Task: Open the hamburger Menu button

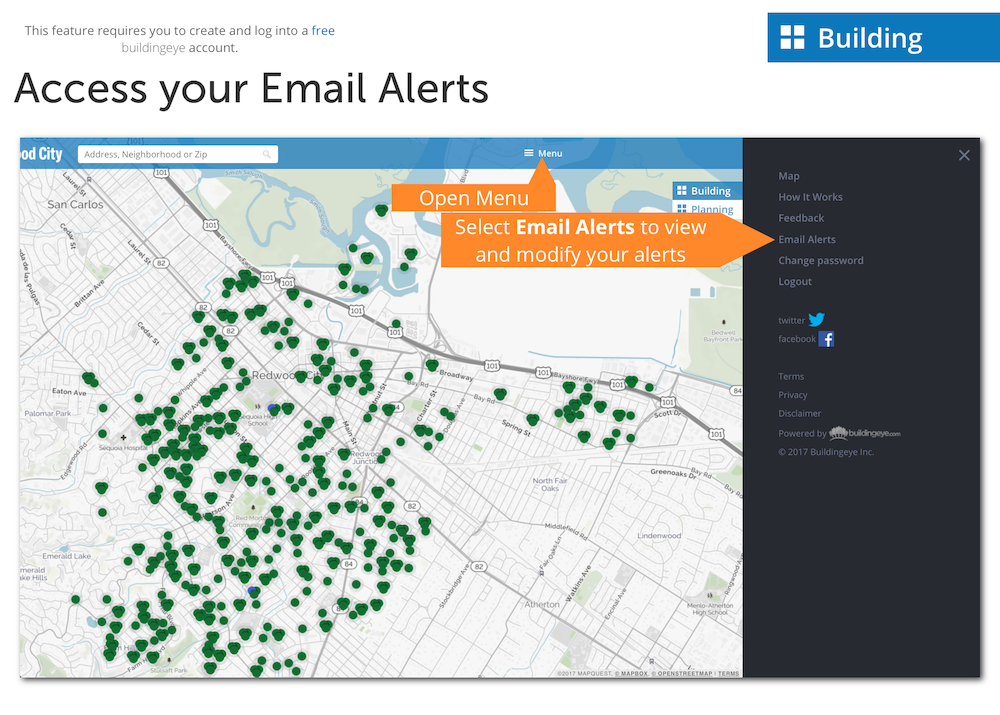Action: pos(543,154)
